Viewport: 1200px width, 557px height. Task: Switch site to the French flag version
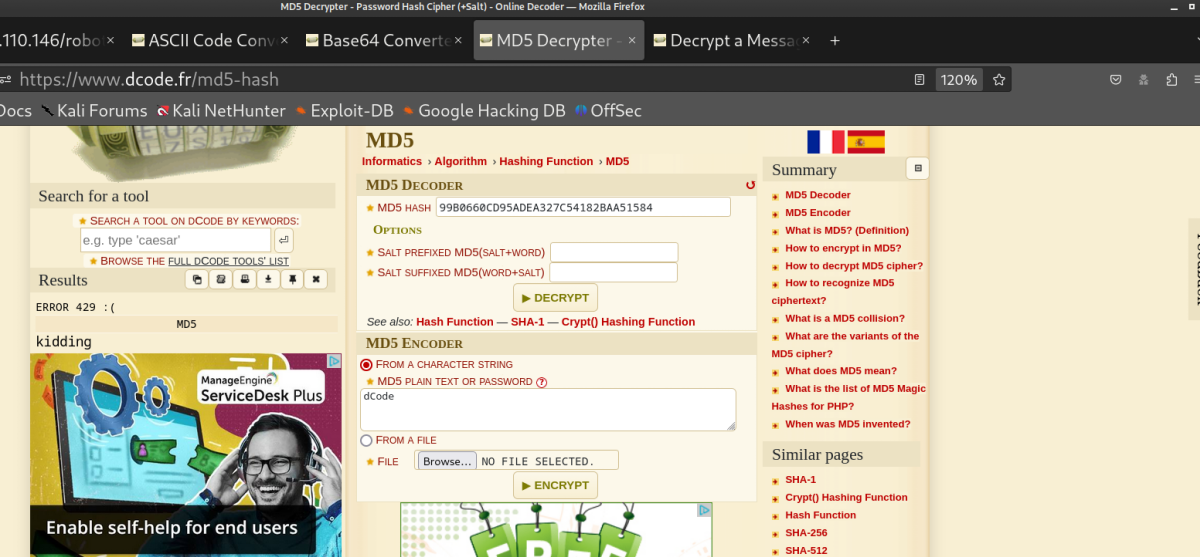tap(825, 142)
